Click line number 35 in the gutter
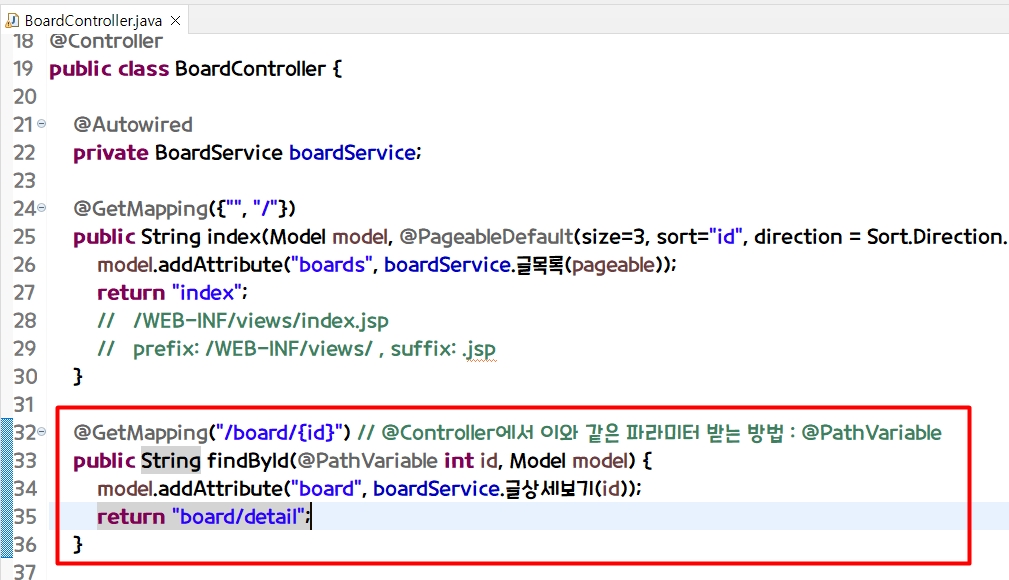Viewport: 1009px width, 580px height. (x=25, y=516)
